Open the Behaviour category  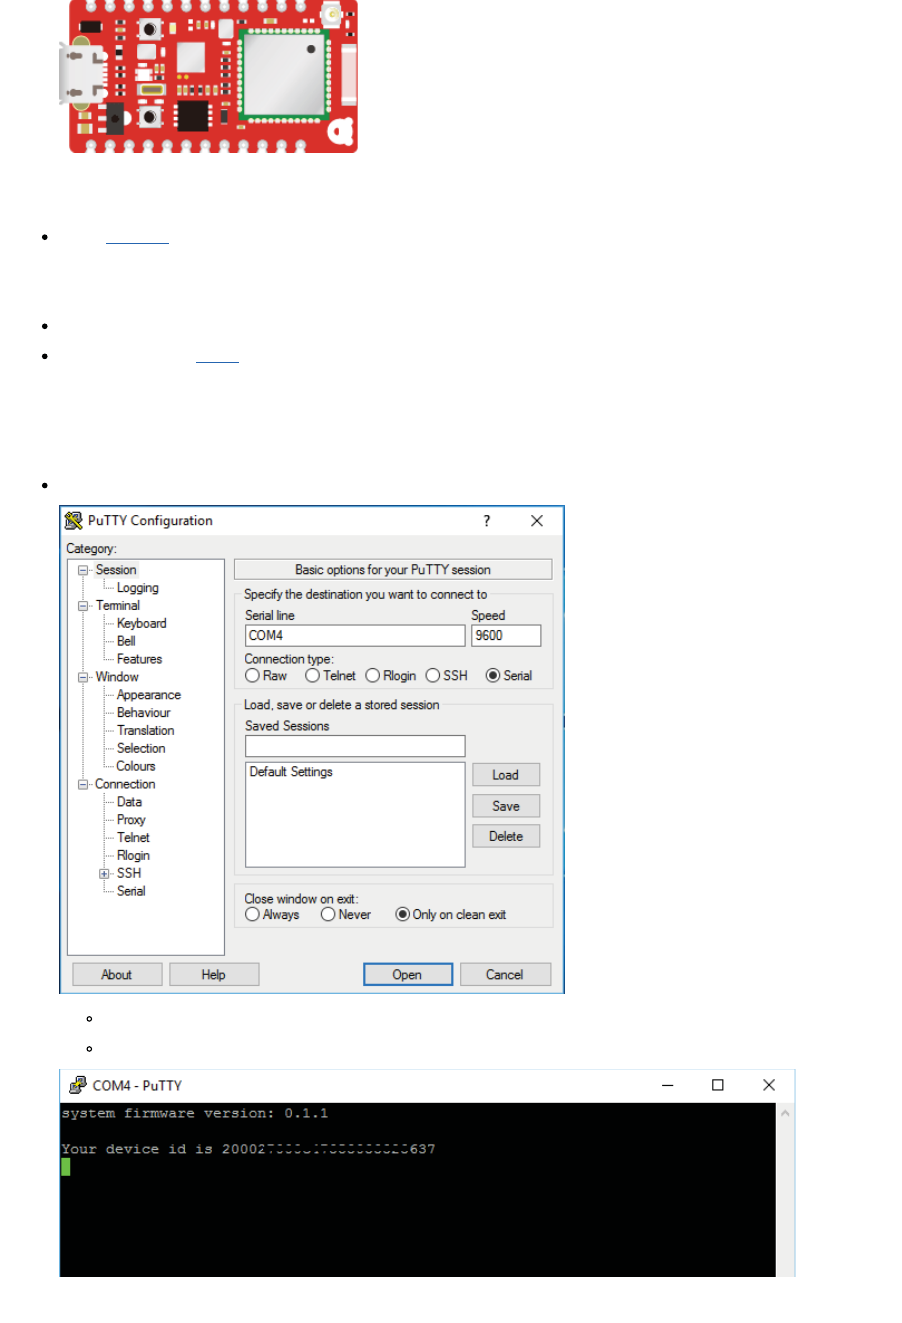(x=143, y=713)
